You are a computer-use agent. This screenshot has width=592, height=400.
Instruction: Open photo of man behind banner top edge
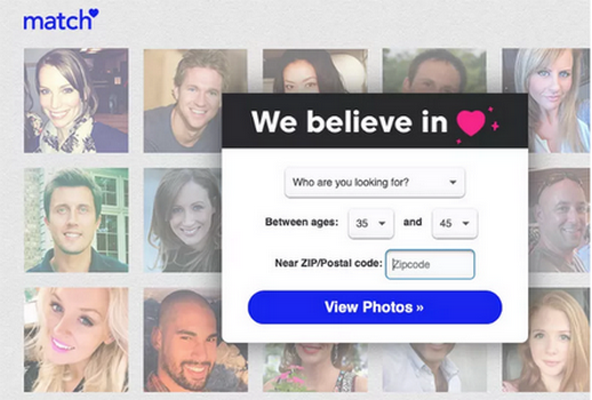point(435,71)
